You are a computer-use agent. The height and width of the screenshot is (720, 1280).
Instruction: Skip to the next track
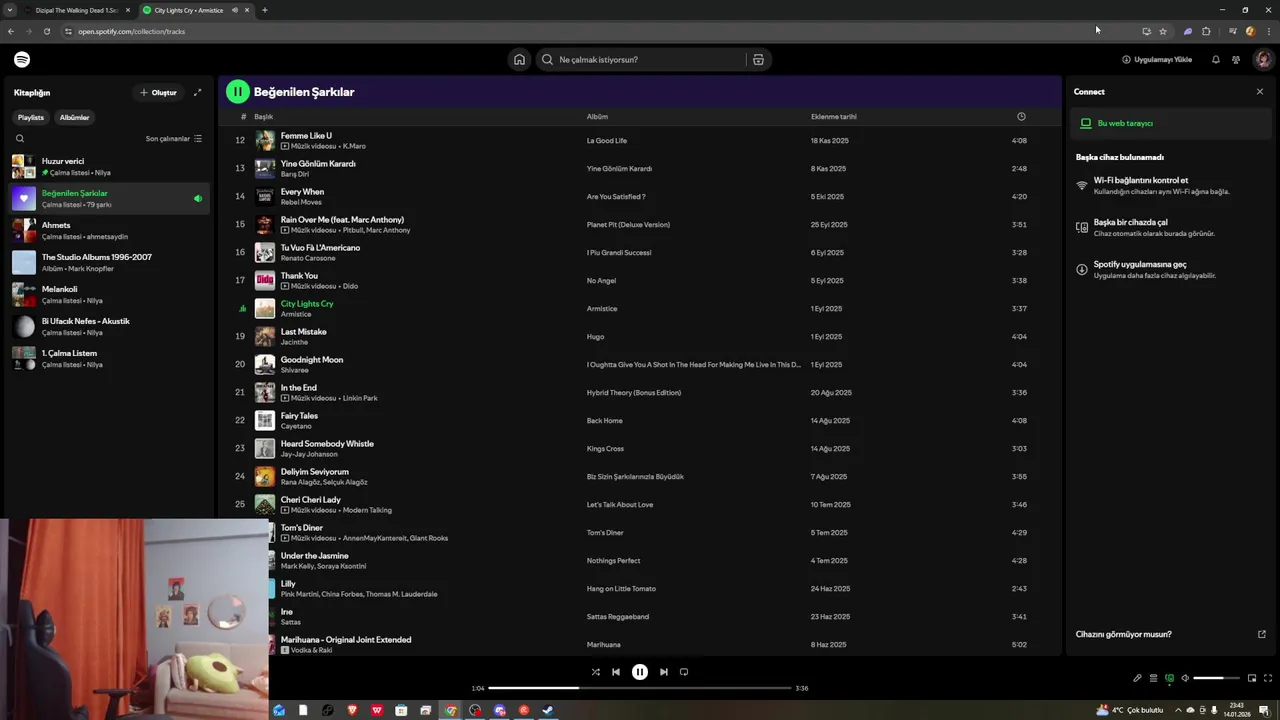[x=663, y=672]
